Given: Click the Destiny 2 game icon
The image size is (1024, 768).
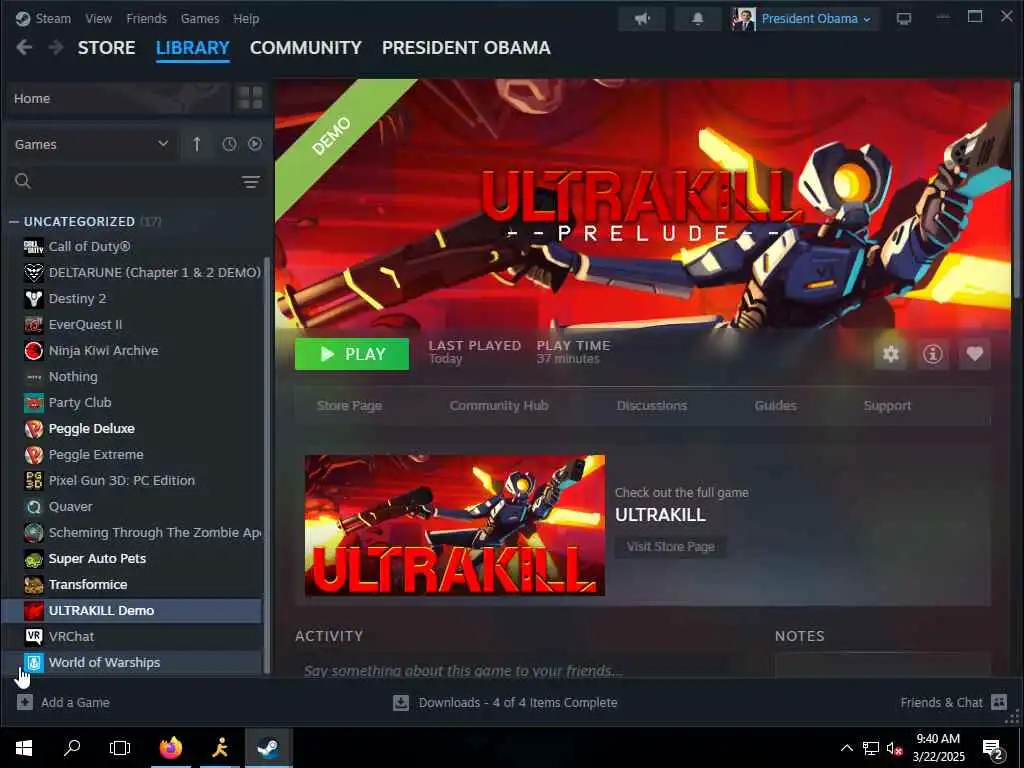Looking at the screenshot, I should click(x=34, y=298).
